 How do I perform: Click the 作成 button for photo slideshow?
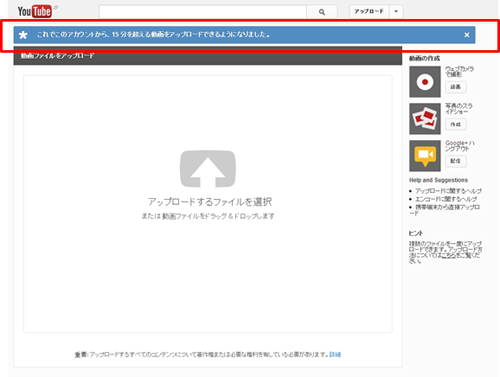[x=456, y=124]
